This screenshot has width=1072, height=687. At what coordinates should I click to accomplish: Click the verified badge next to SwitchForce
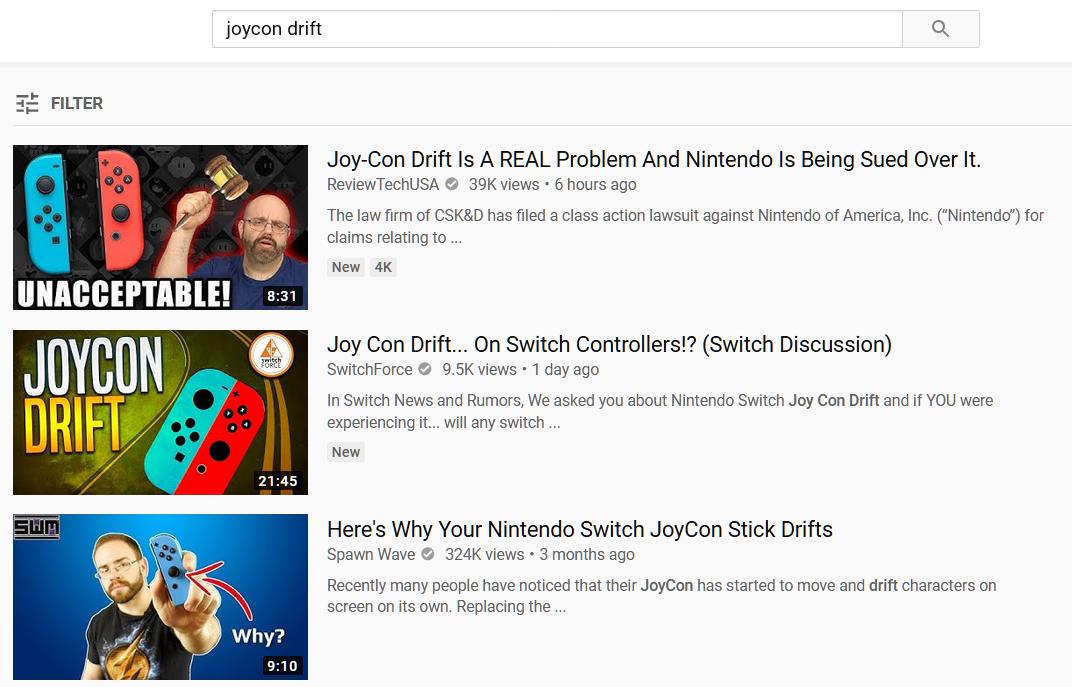[x=425, y=369]
